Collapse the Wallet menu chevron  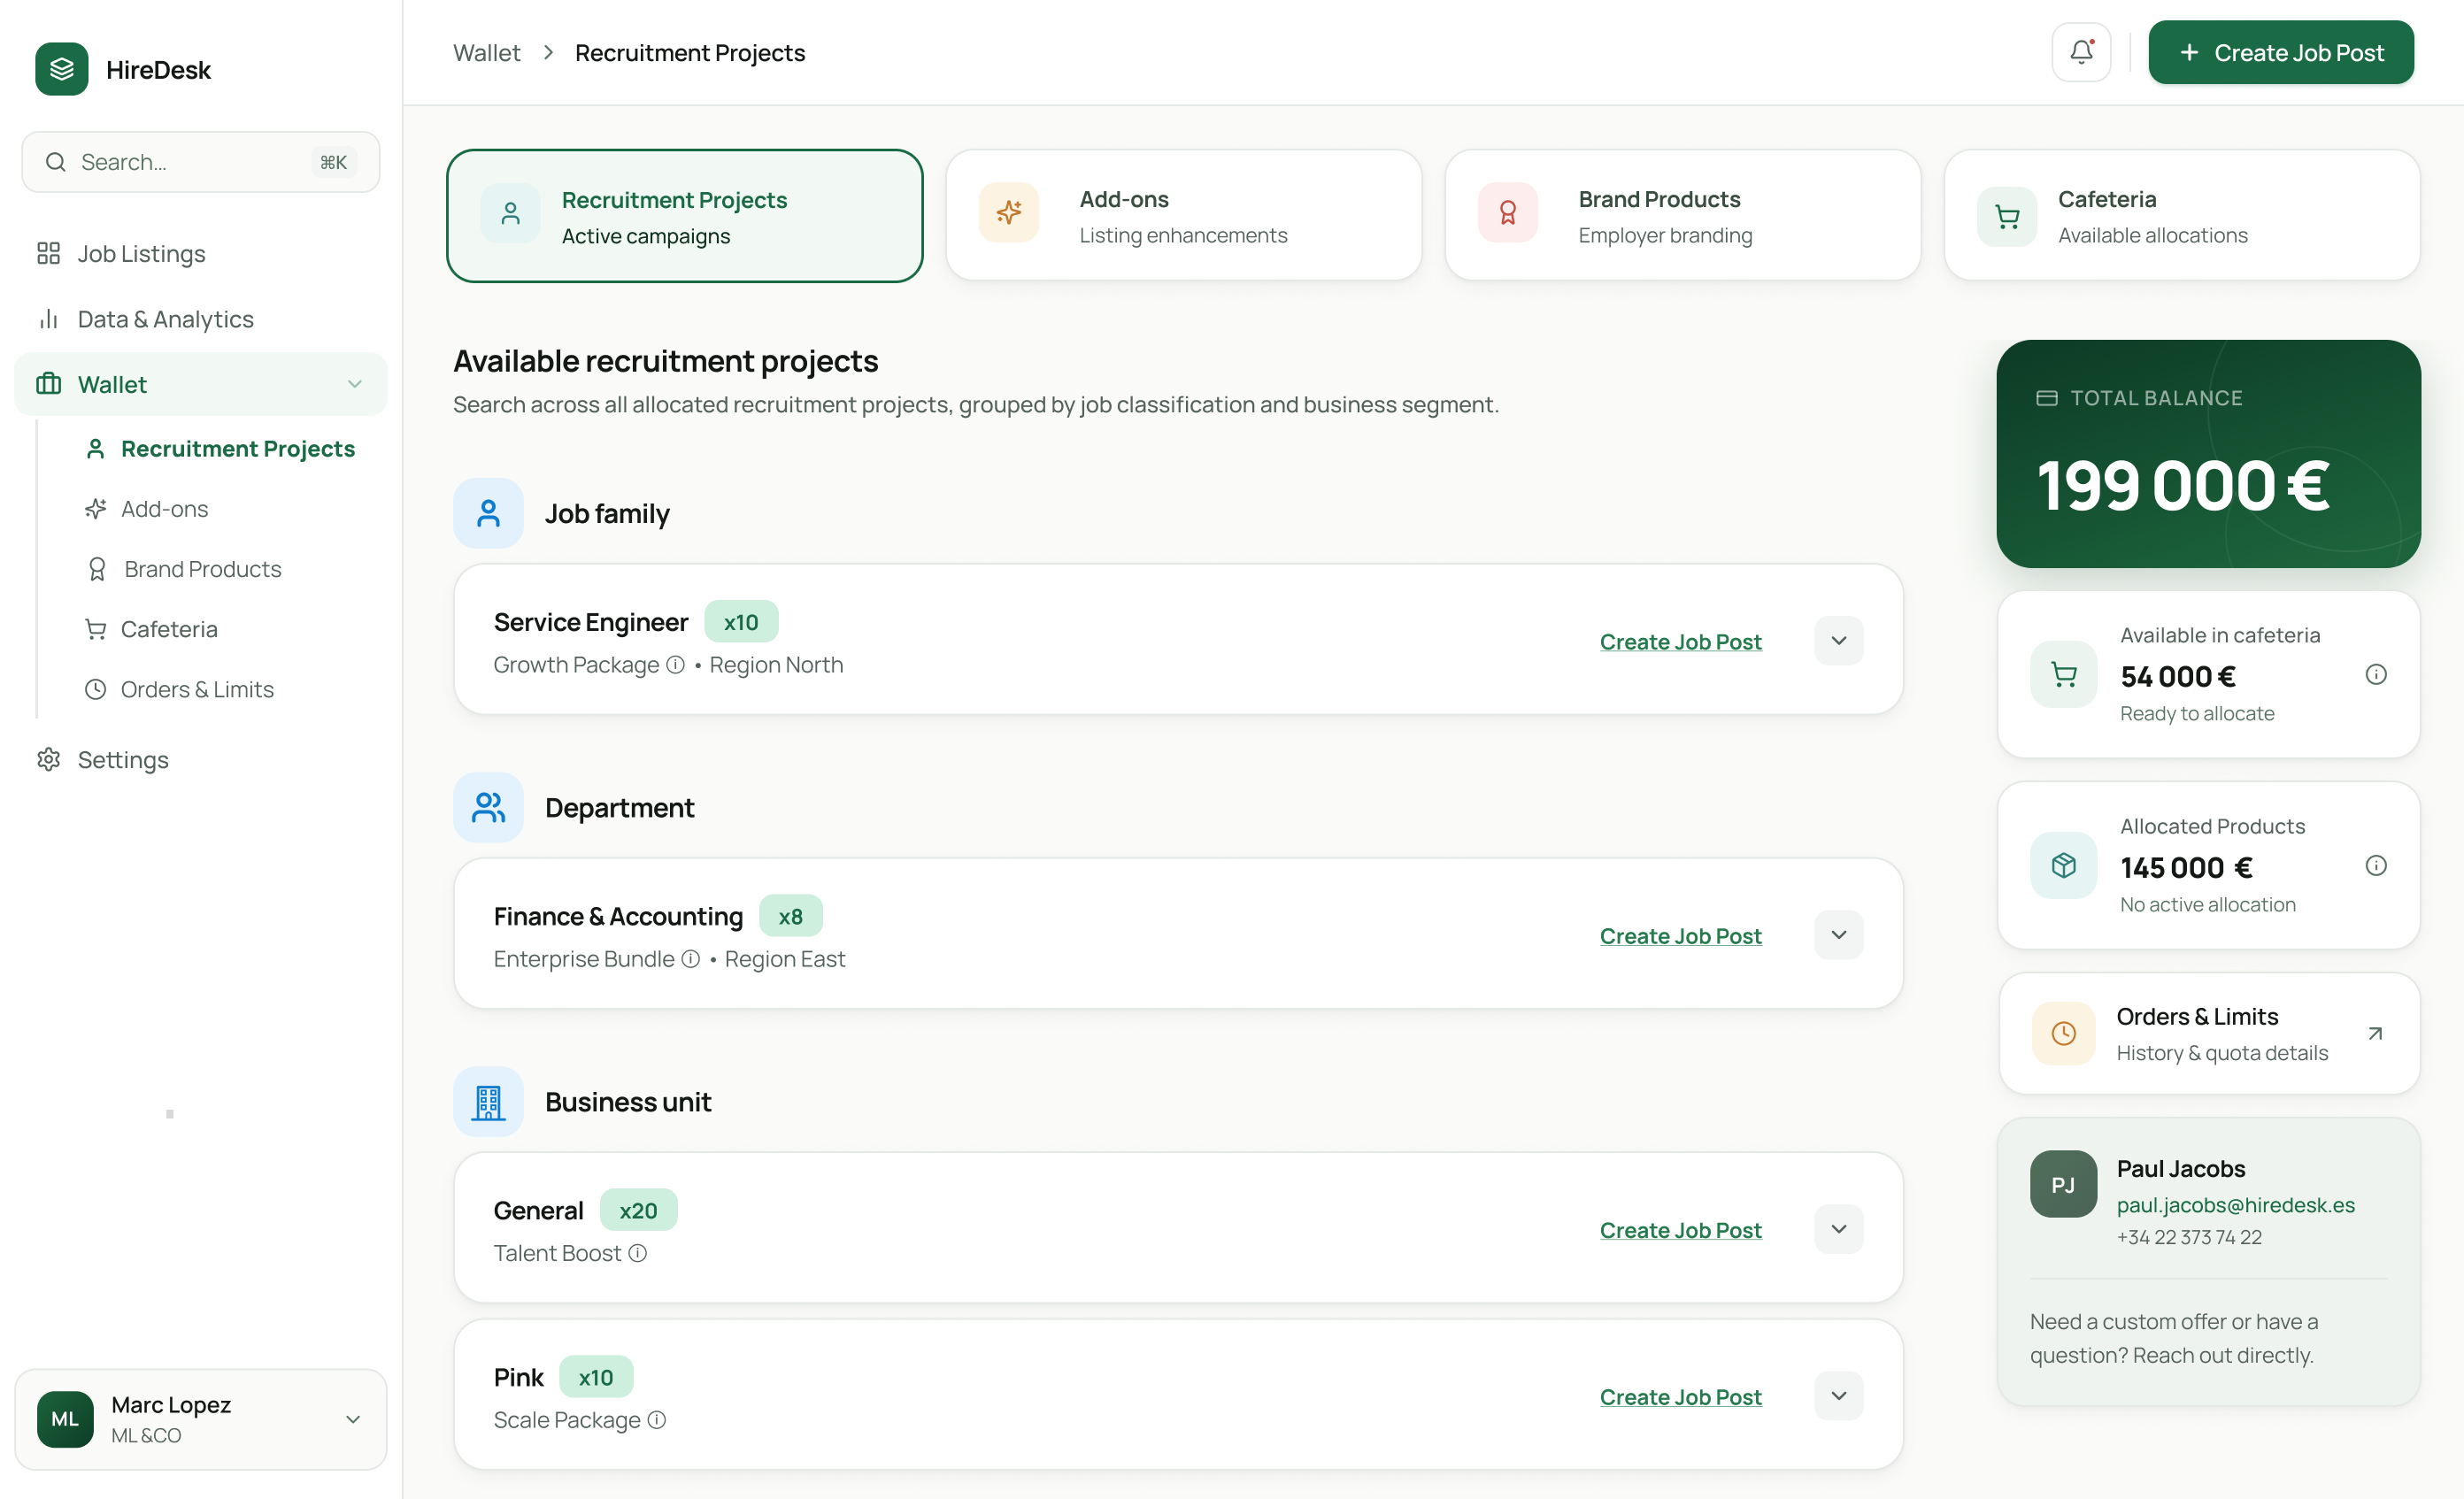tap(354, 384)
